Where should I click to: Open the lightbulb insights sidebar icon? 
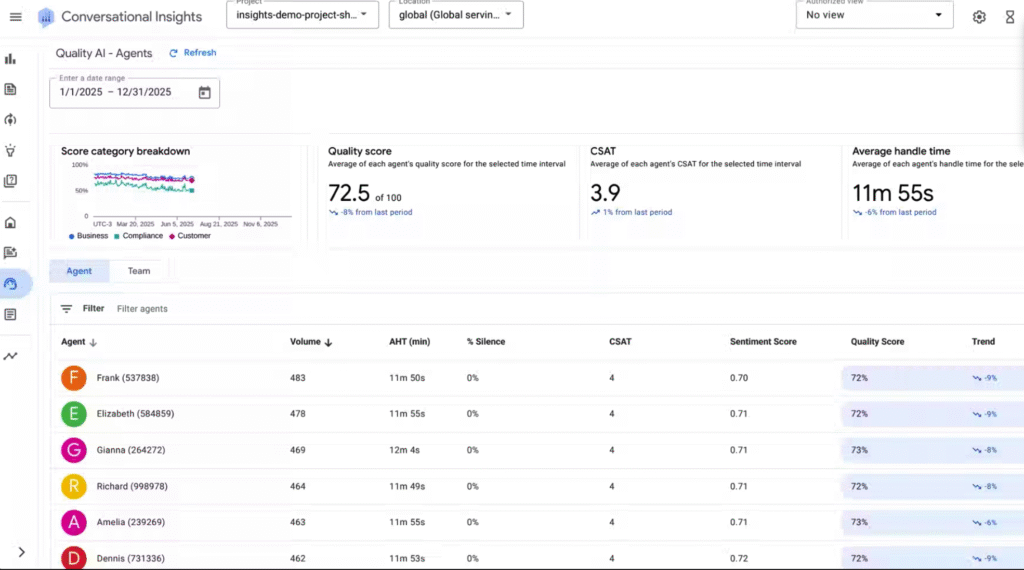(x=10, y=151)
